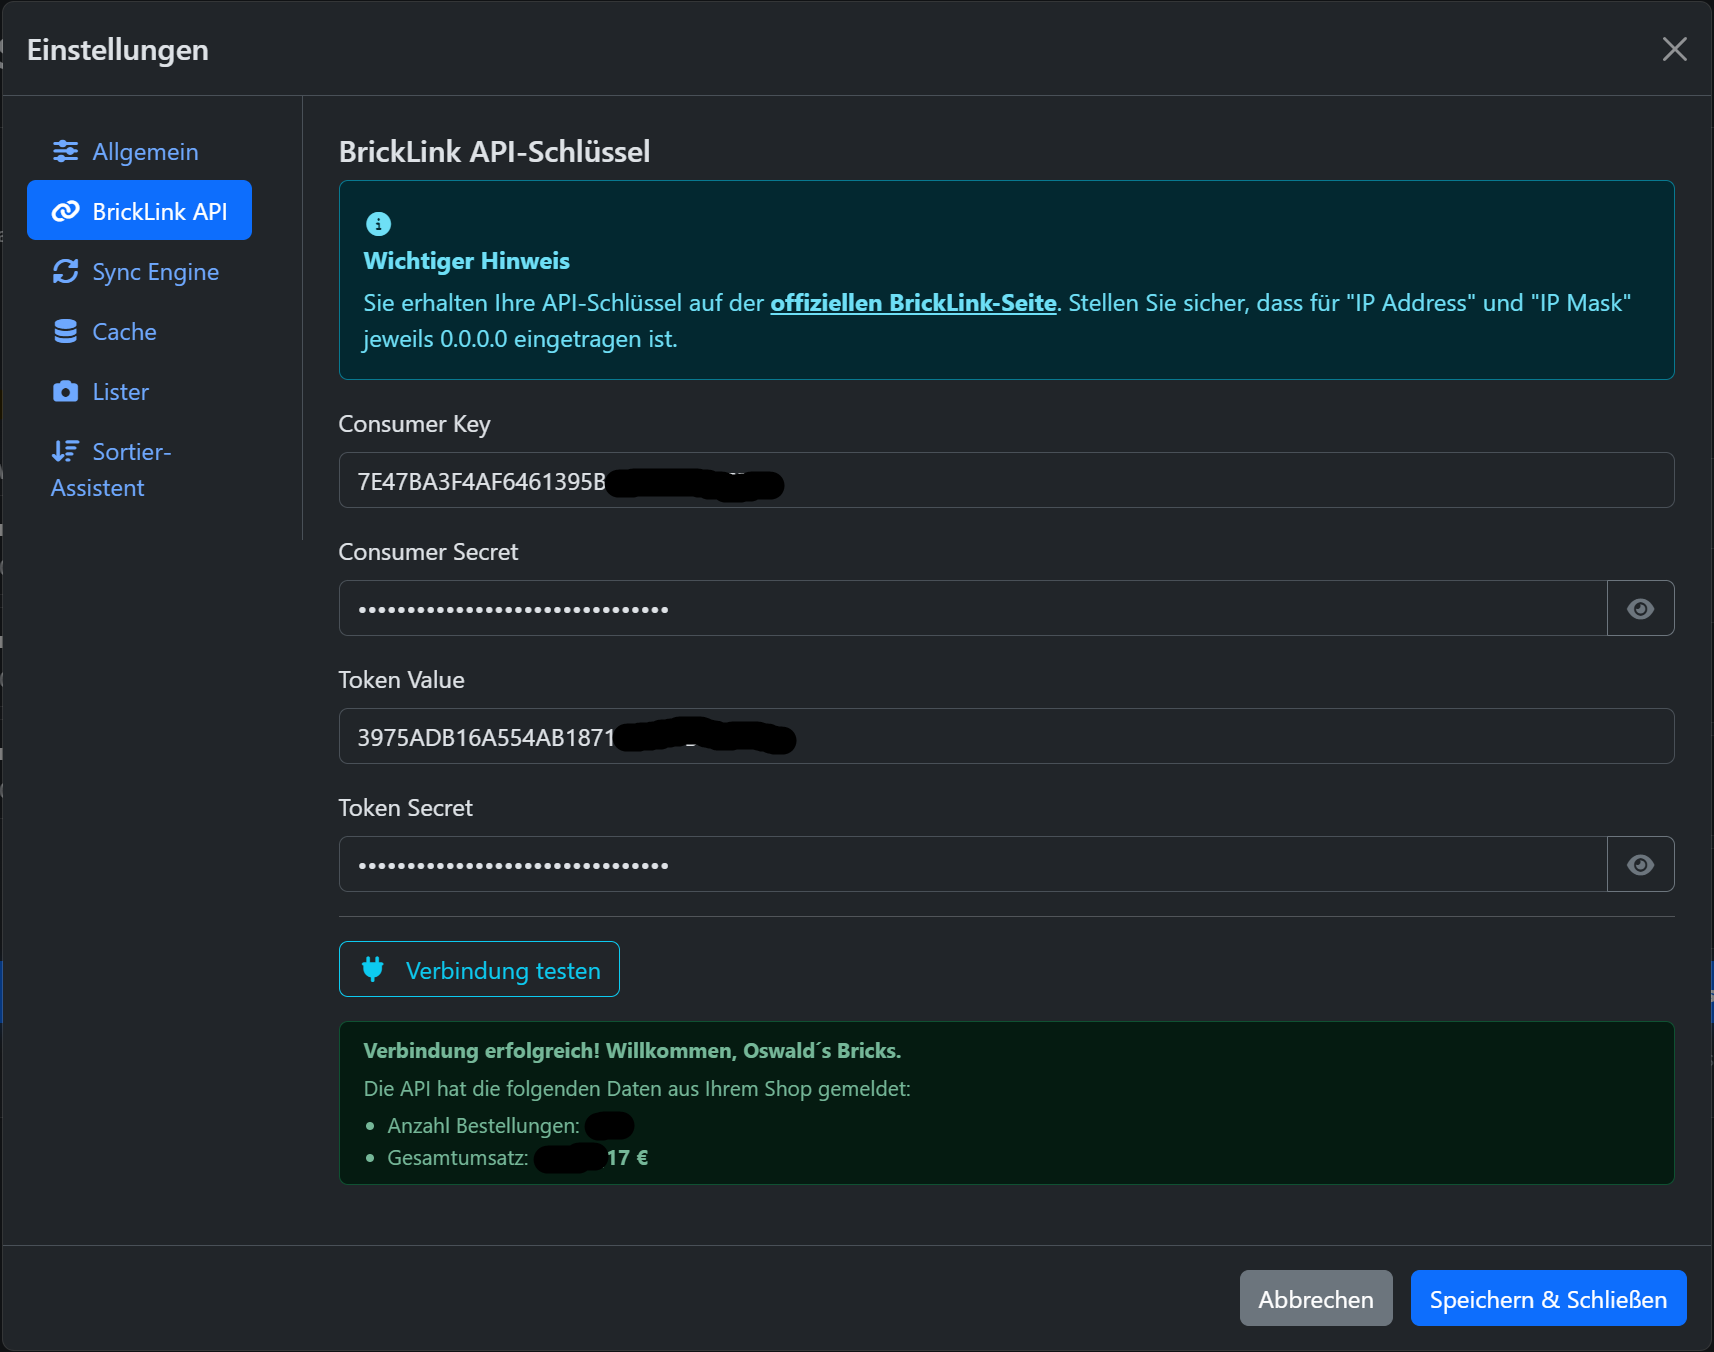Click the Consumer Key label
This screenshot has height=1352, width=1714.
414,424
